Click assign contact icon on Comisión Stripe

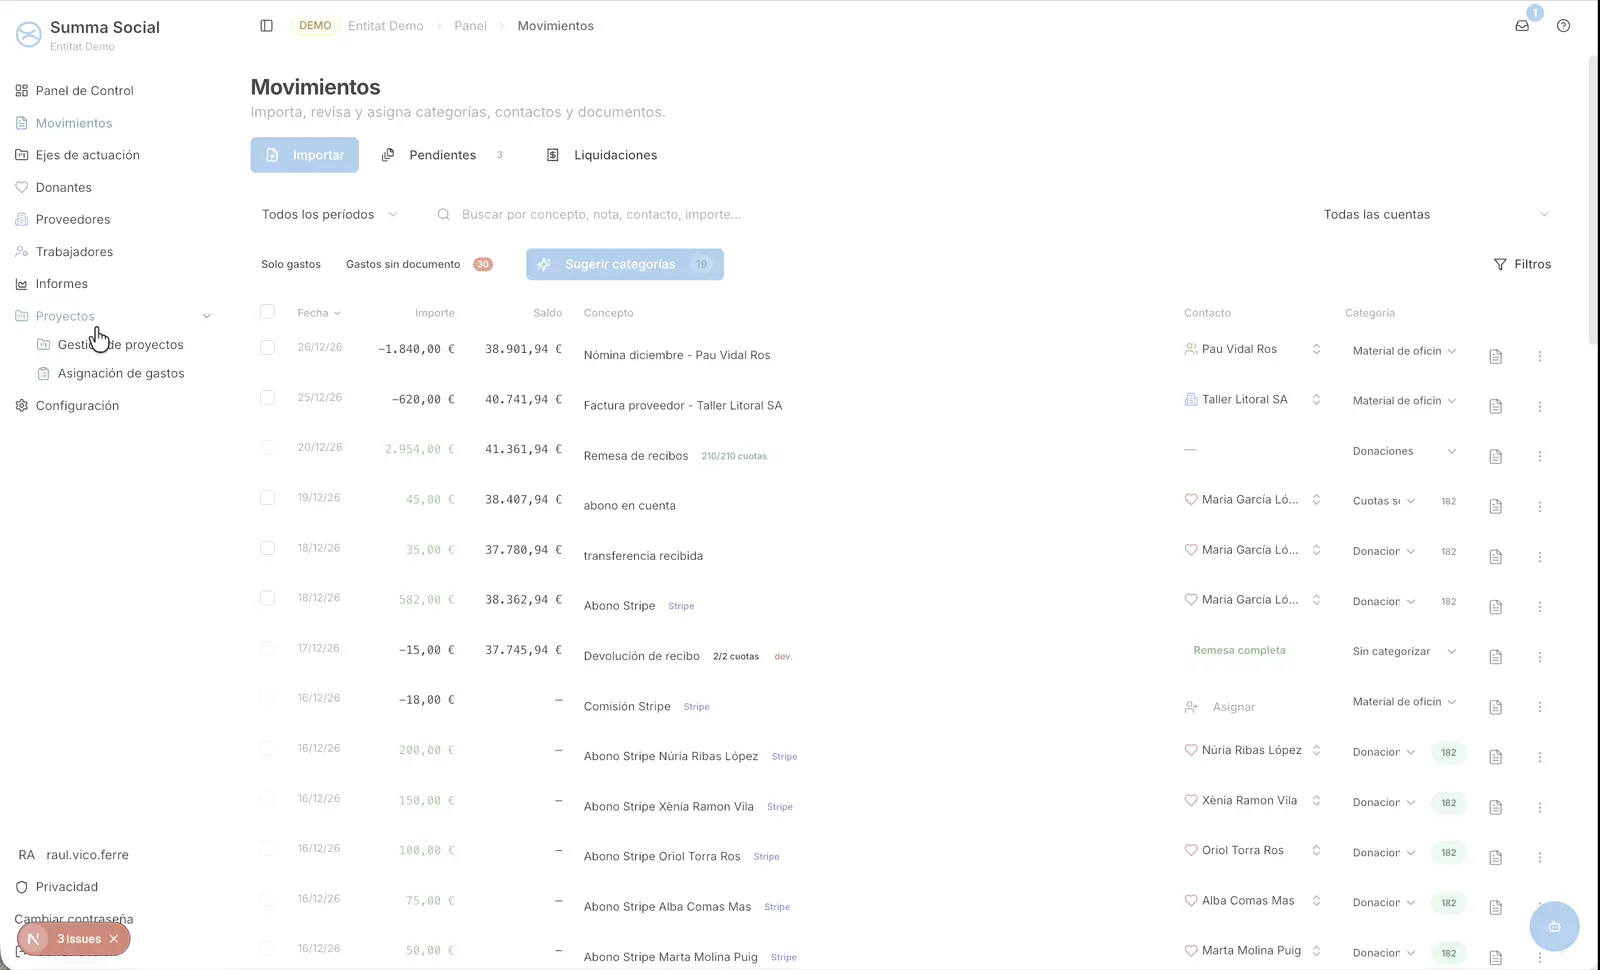coord(1191,707)
